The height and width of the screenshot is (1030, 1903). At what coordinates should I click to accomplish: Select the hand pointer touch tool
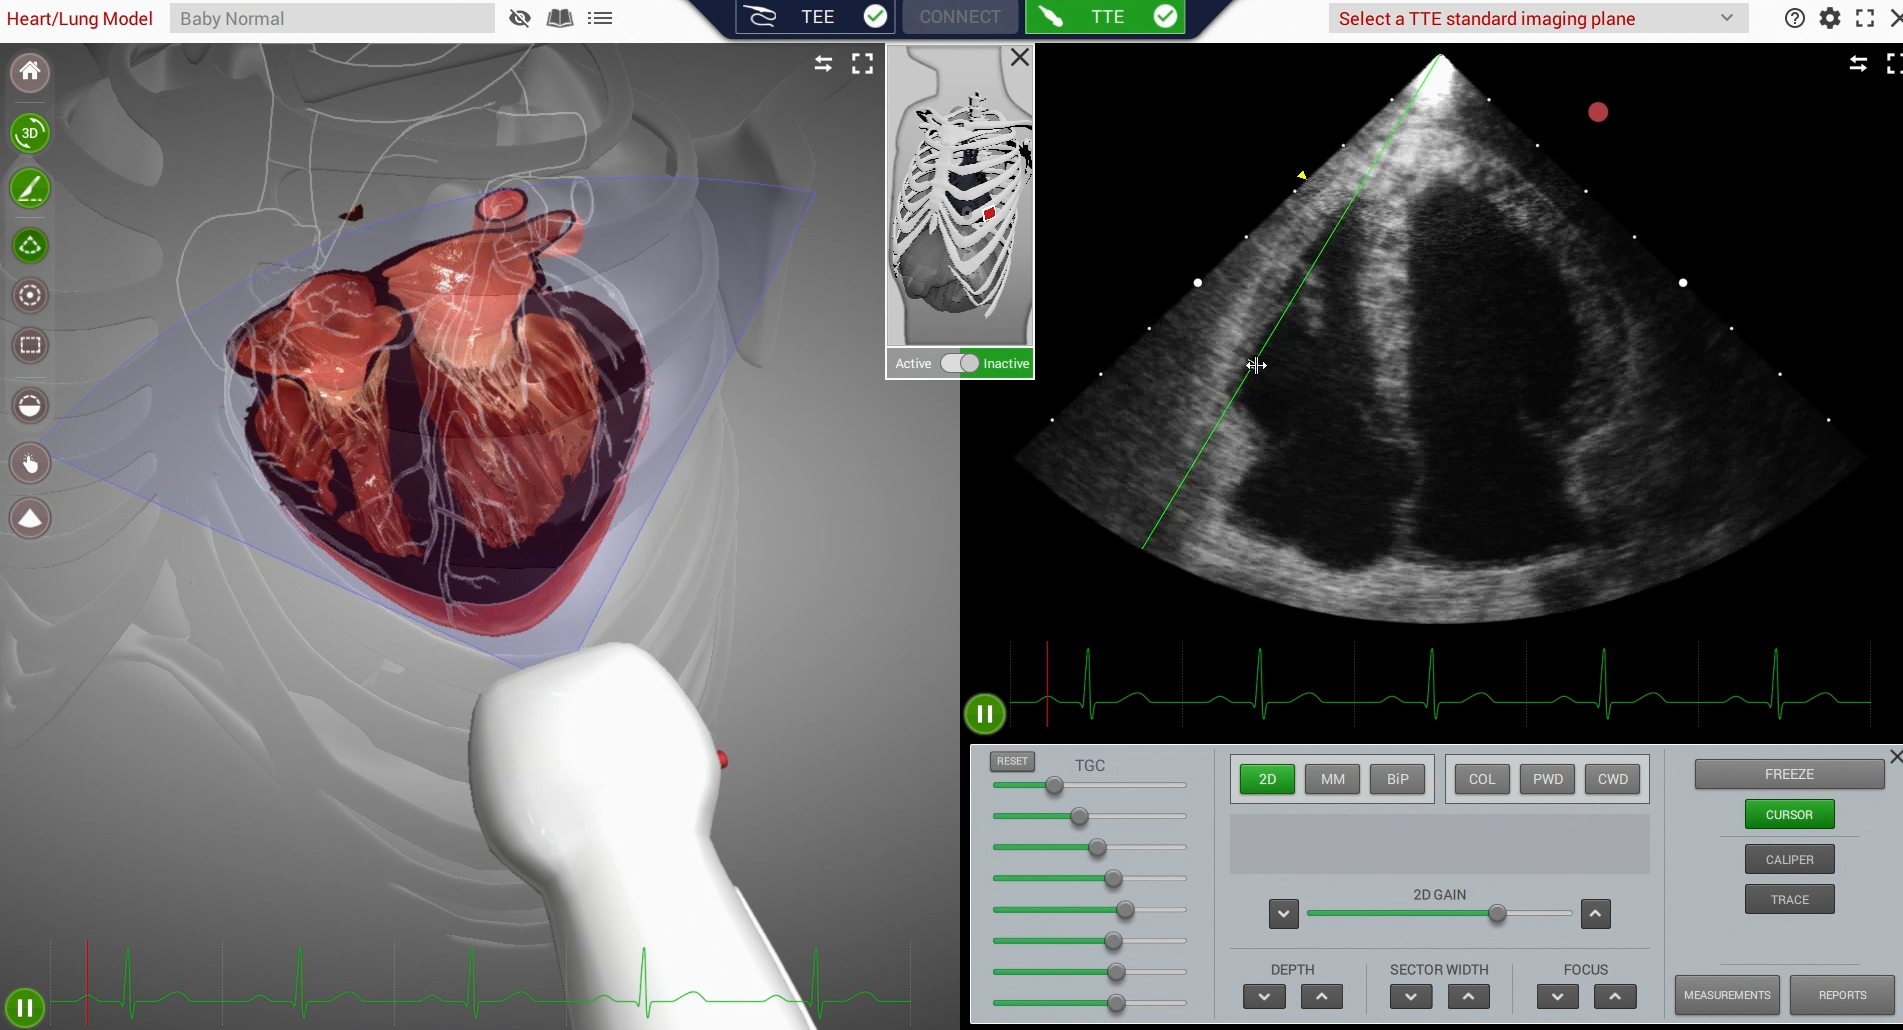click(x=30, y=463)
